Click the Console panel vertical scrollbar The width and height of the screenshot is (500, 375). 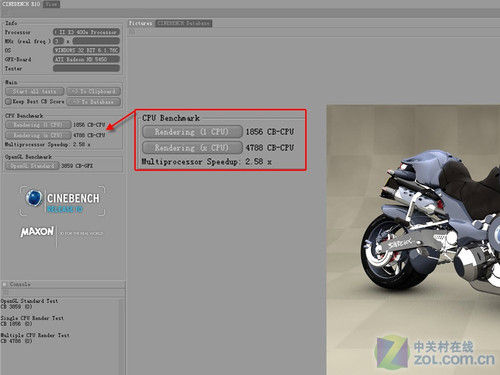click(x=122, y=336)
